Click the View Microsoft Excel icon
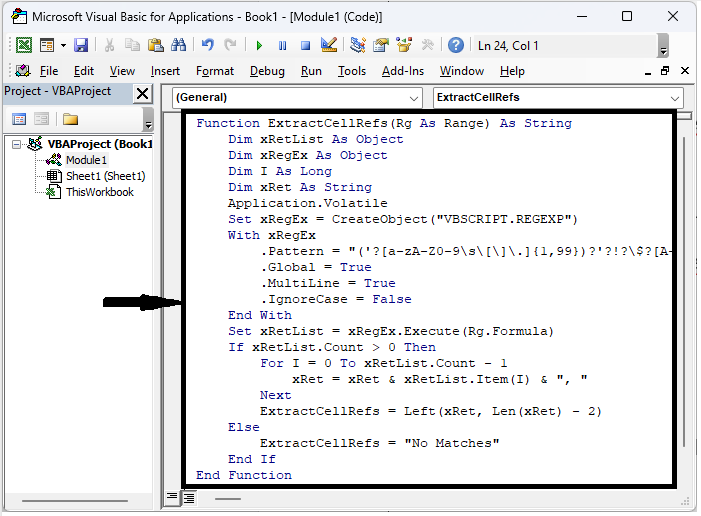The width and height of the screenshot is (701, 516). [23, 45]
